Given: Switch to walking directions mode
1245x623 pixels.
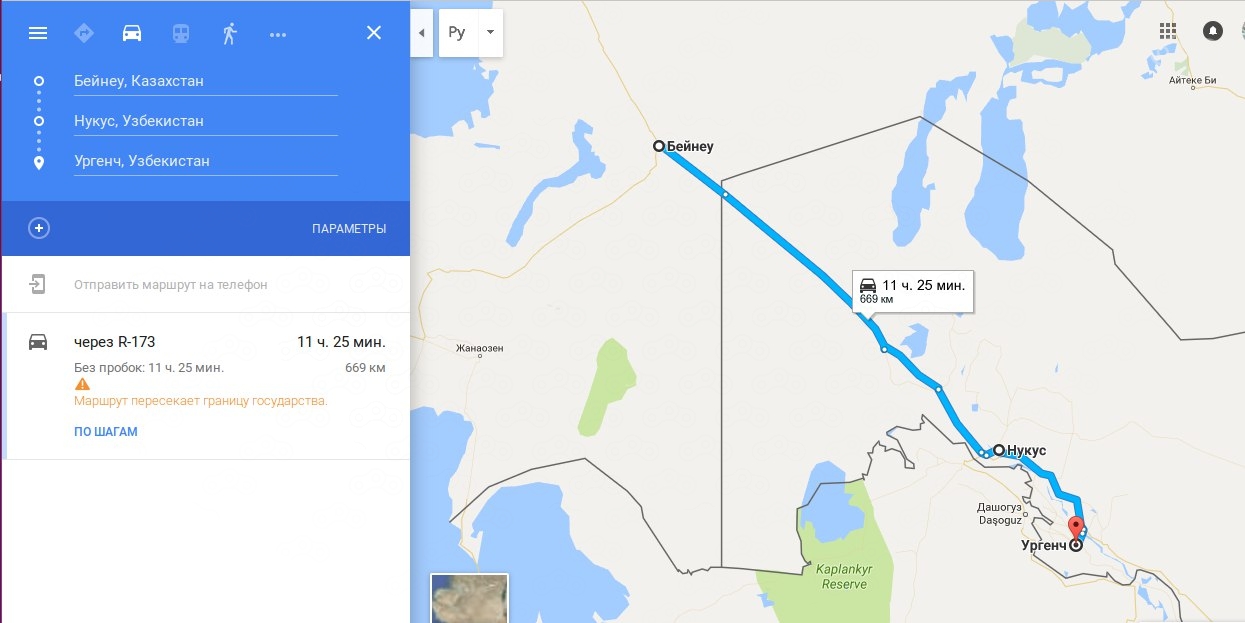Looking at the screenshot, I should tap(229, 33).
